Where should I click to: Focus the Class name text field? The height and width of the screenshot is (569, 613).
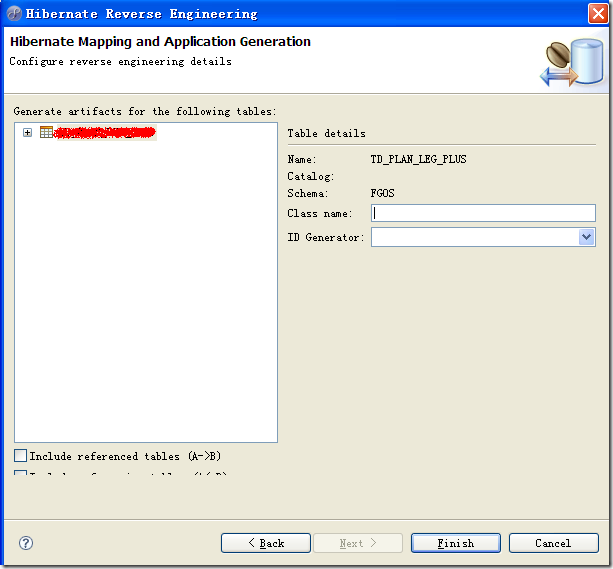483,213
